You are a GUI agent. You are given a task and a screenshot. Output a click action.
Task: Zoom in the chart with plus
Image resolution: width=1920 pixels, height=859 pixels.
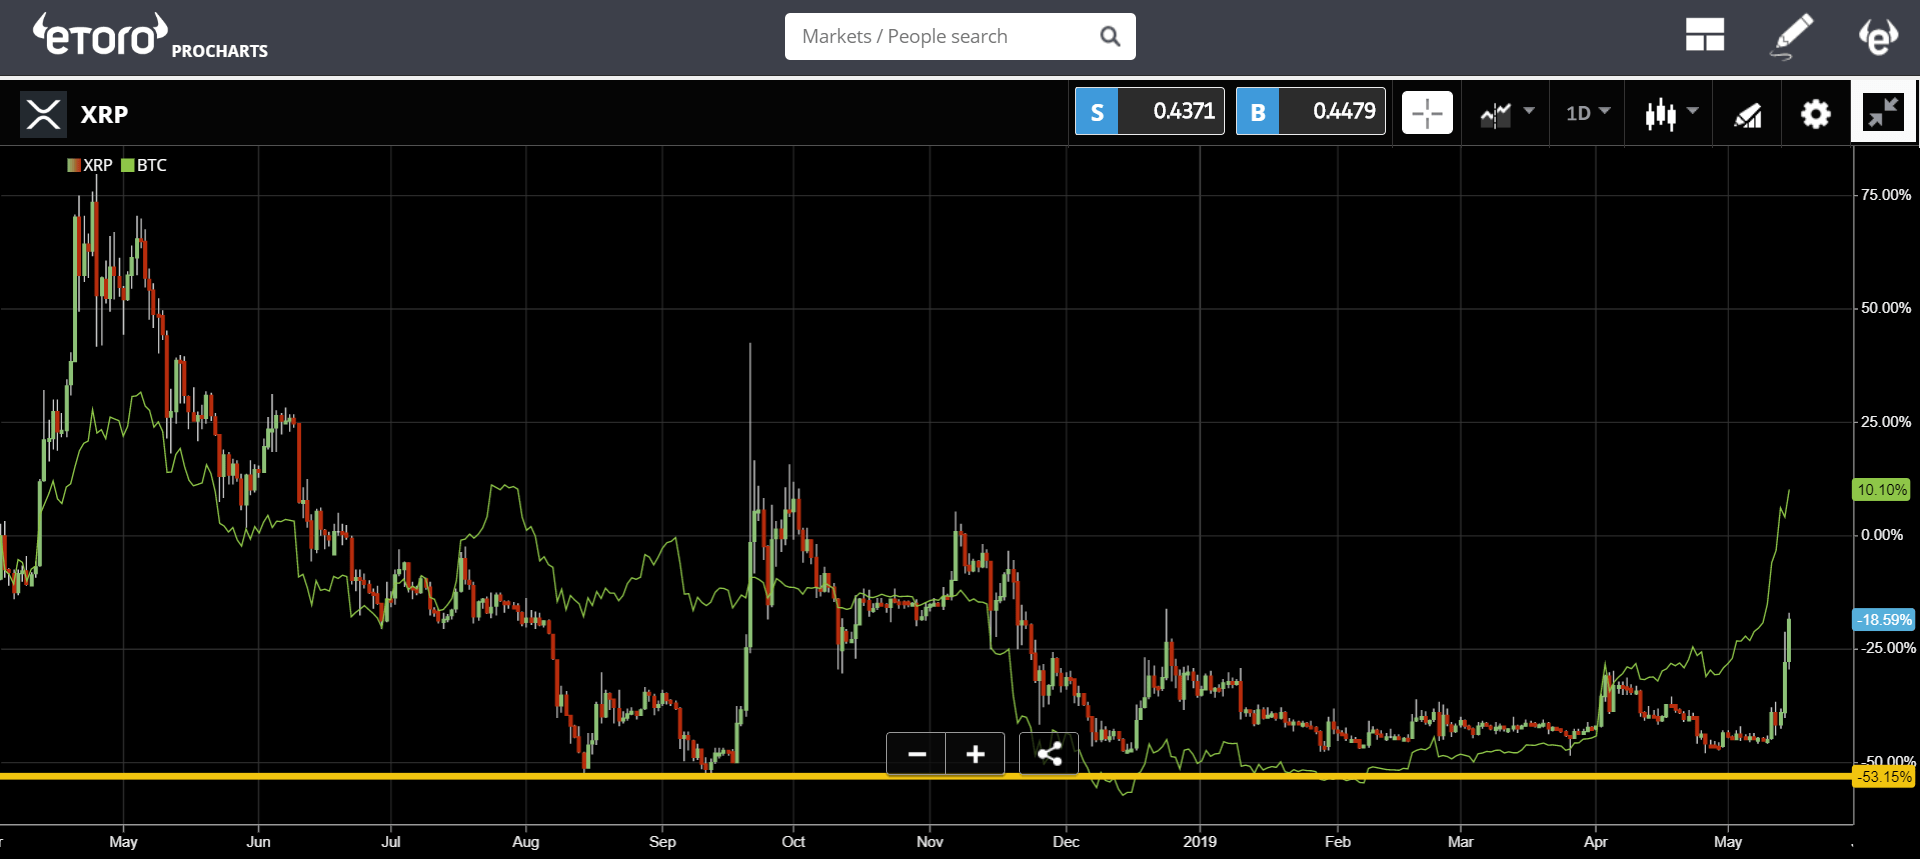975,754
